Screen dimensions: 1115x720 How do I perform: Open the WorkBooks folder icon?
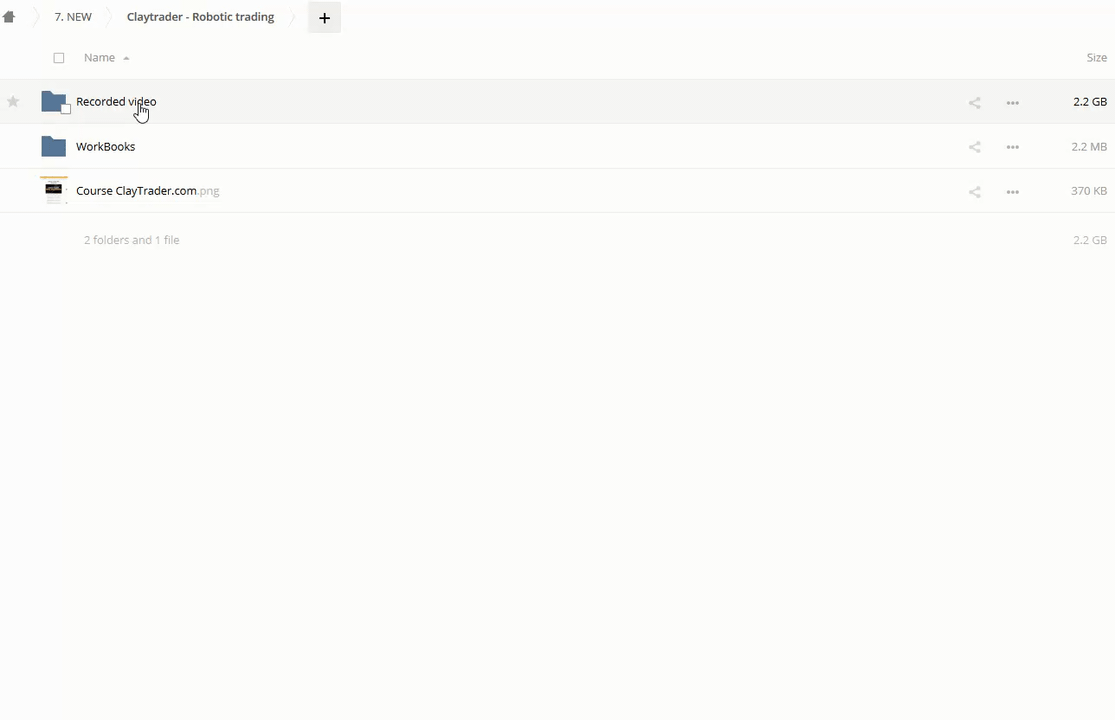click(53, 146)
